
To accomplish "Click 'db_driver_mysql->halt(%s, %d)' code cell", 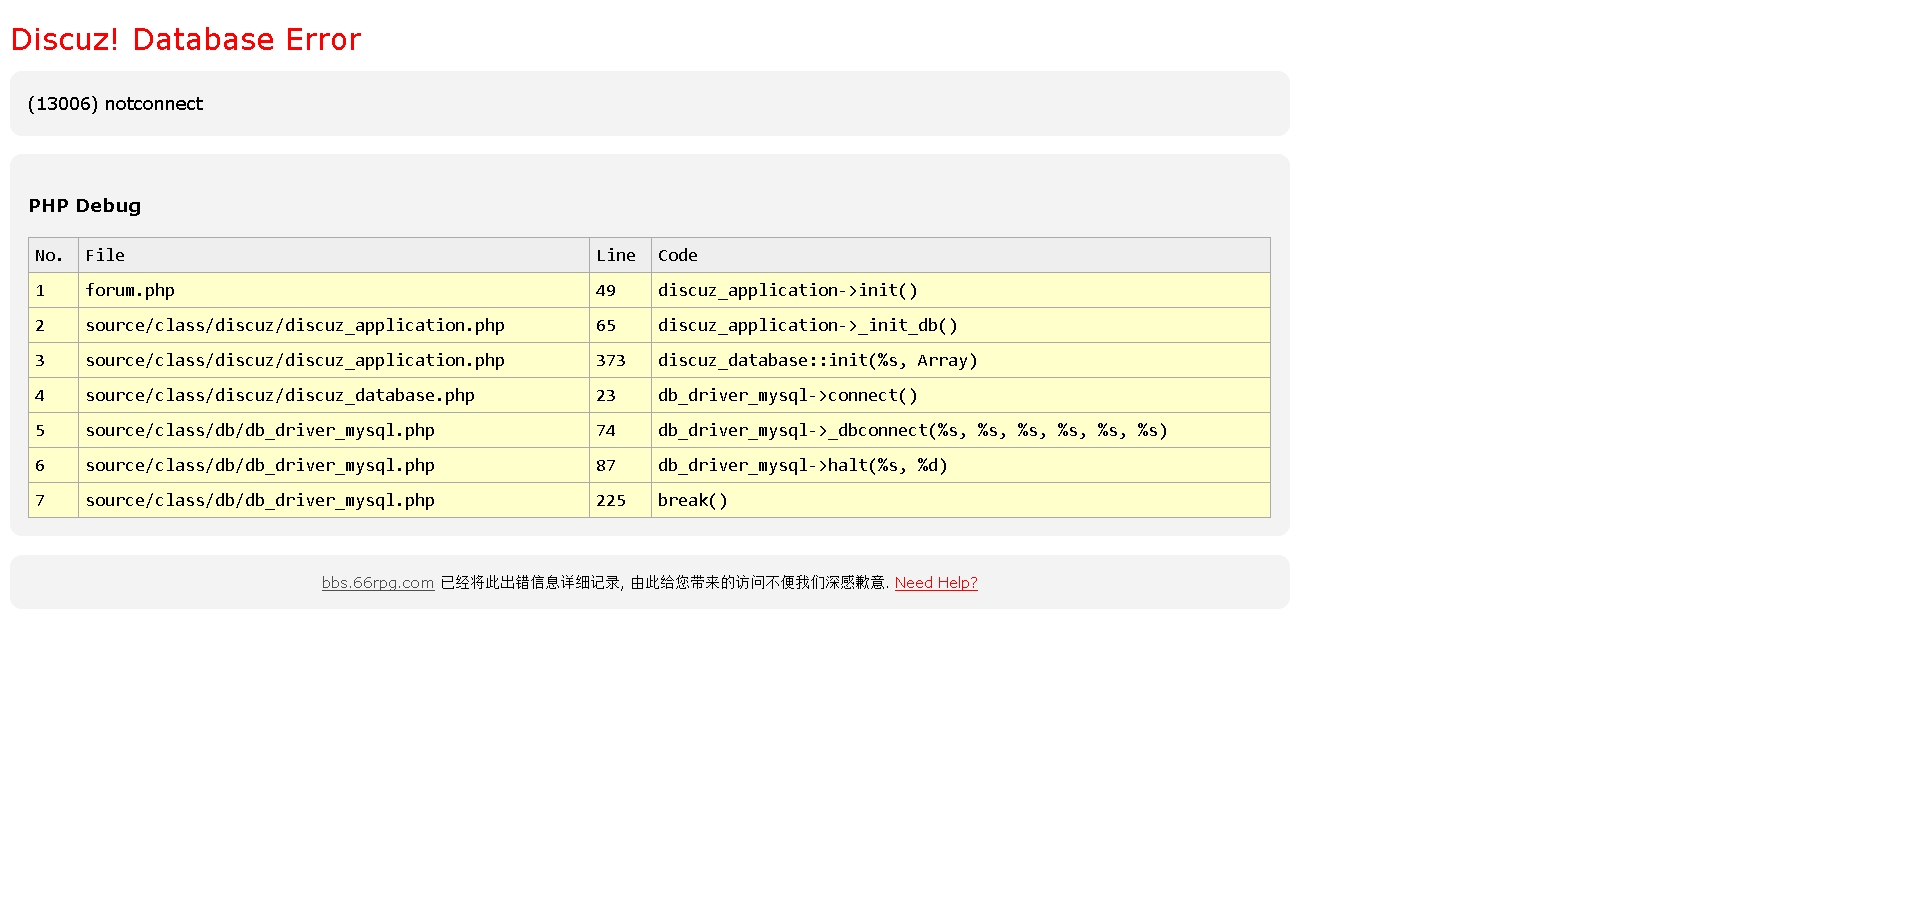I will pos(961,465).
